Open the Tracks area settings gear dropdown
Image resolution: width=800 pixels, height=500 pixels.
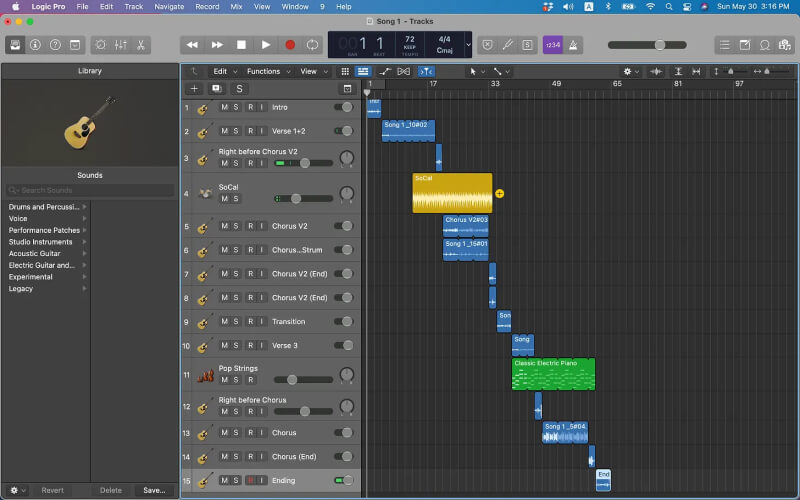[x=631, y=71]
